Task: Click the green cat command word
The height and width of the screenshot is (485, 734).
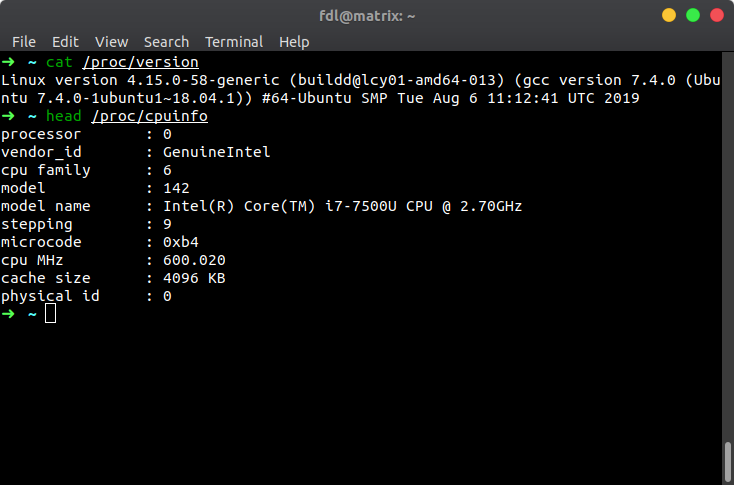Action: [59, 62]
